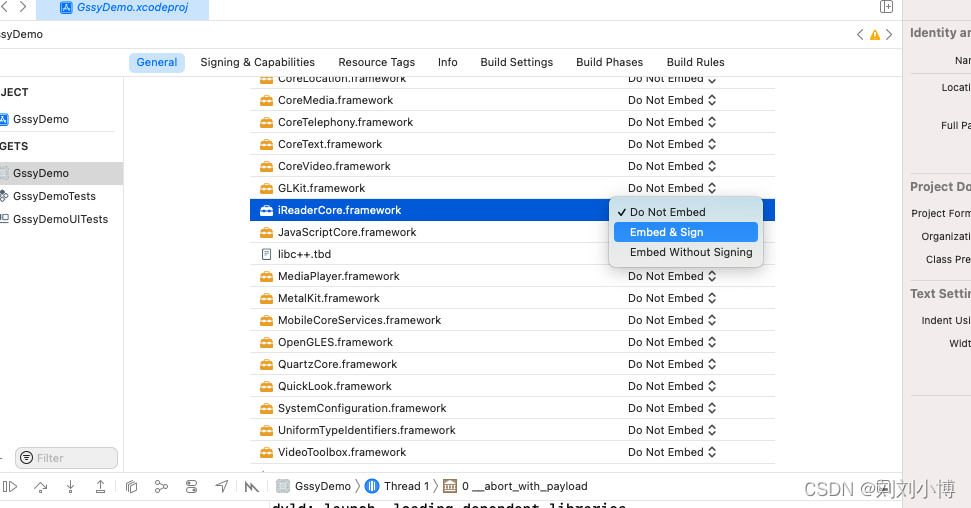
Task: Click the simulate location arrow icon
Action: click(222, 487)
